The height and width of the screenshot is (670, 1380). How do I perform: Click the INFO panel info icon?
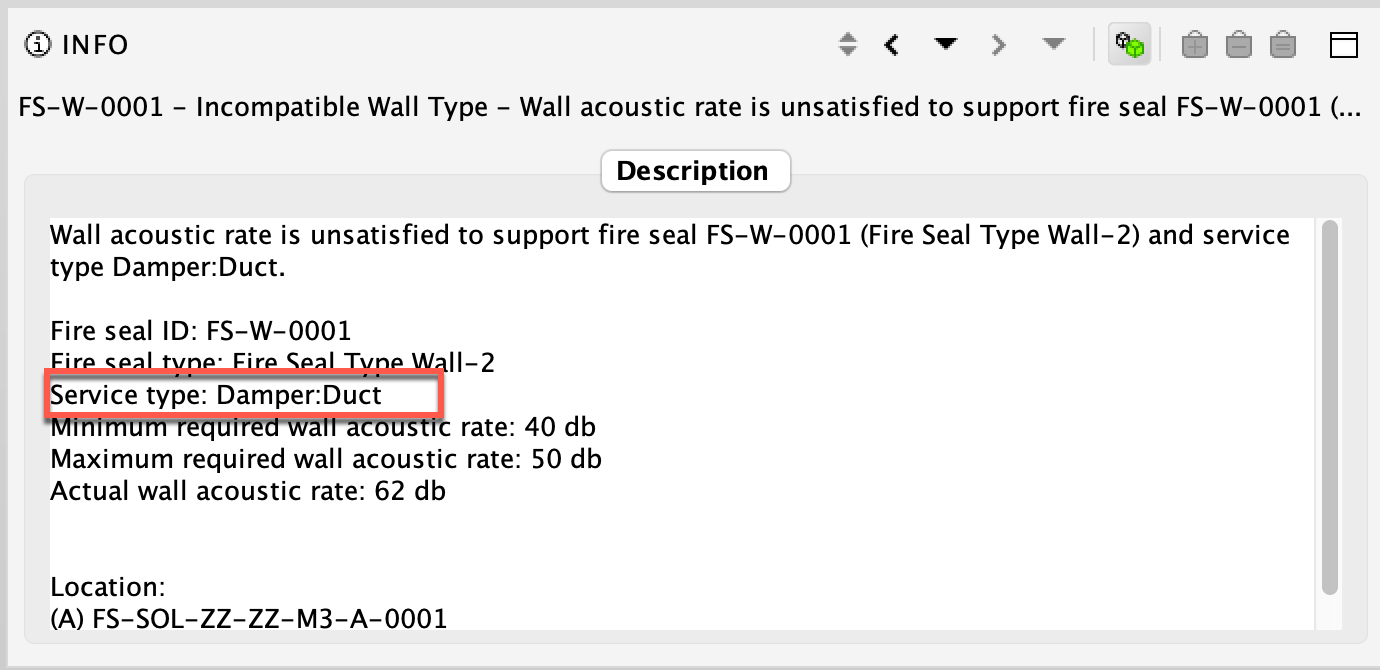[x=38, y=44]
